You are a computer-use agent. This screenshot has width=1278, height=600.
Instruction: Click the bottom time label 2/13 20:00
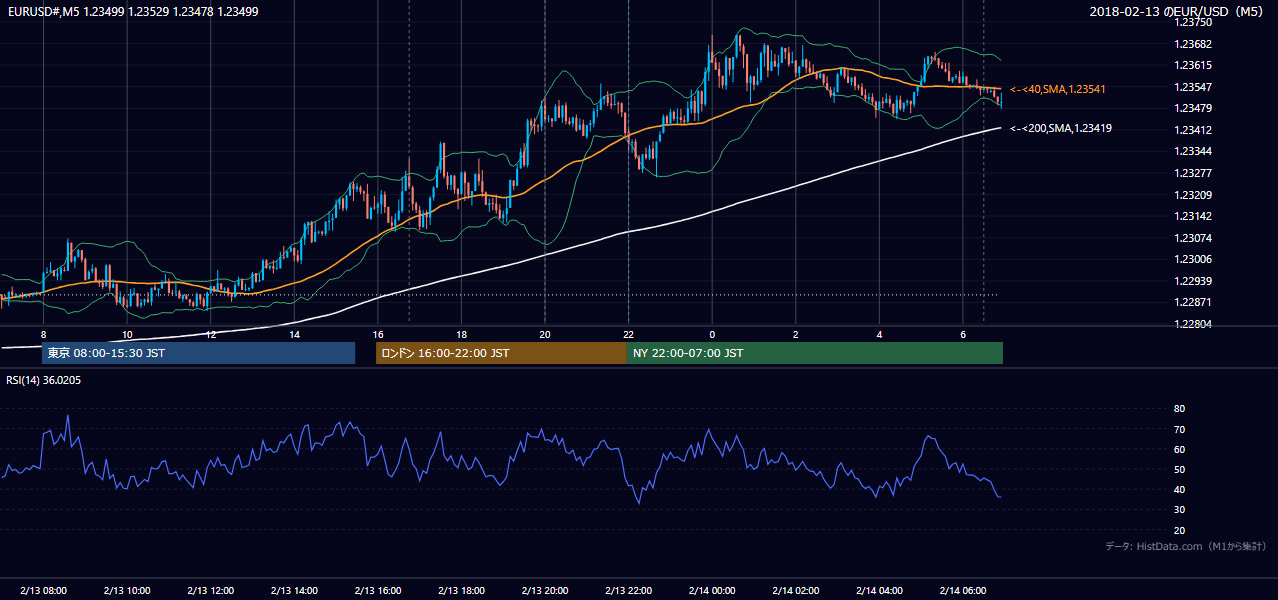[545, 591]
